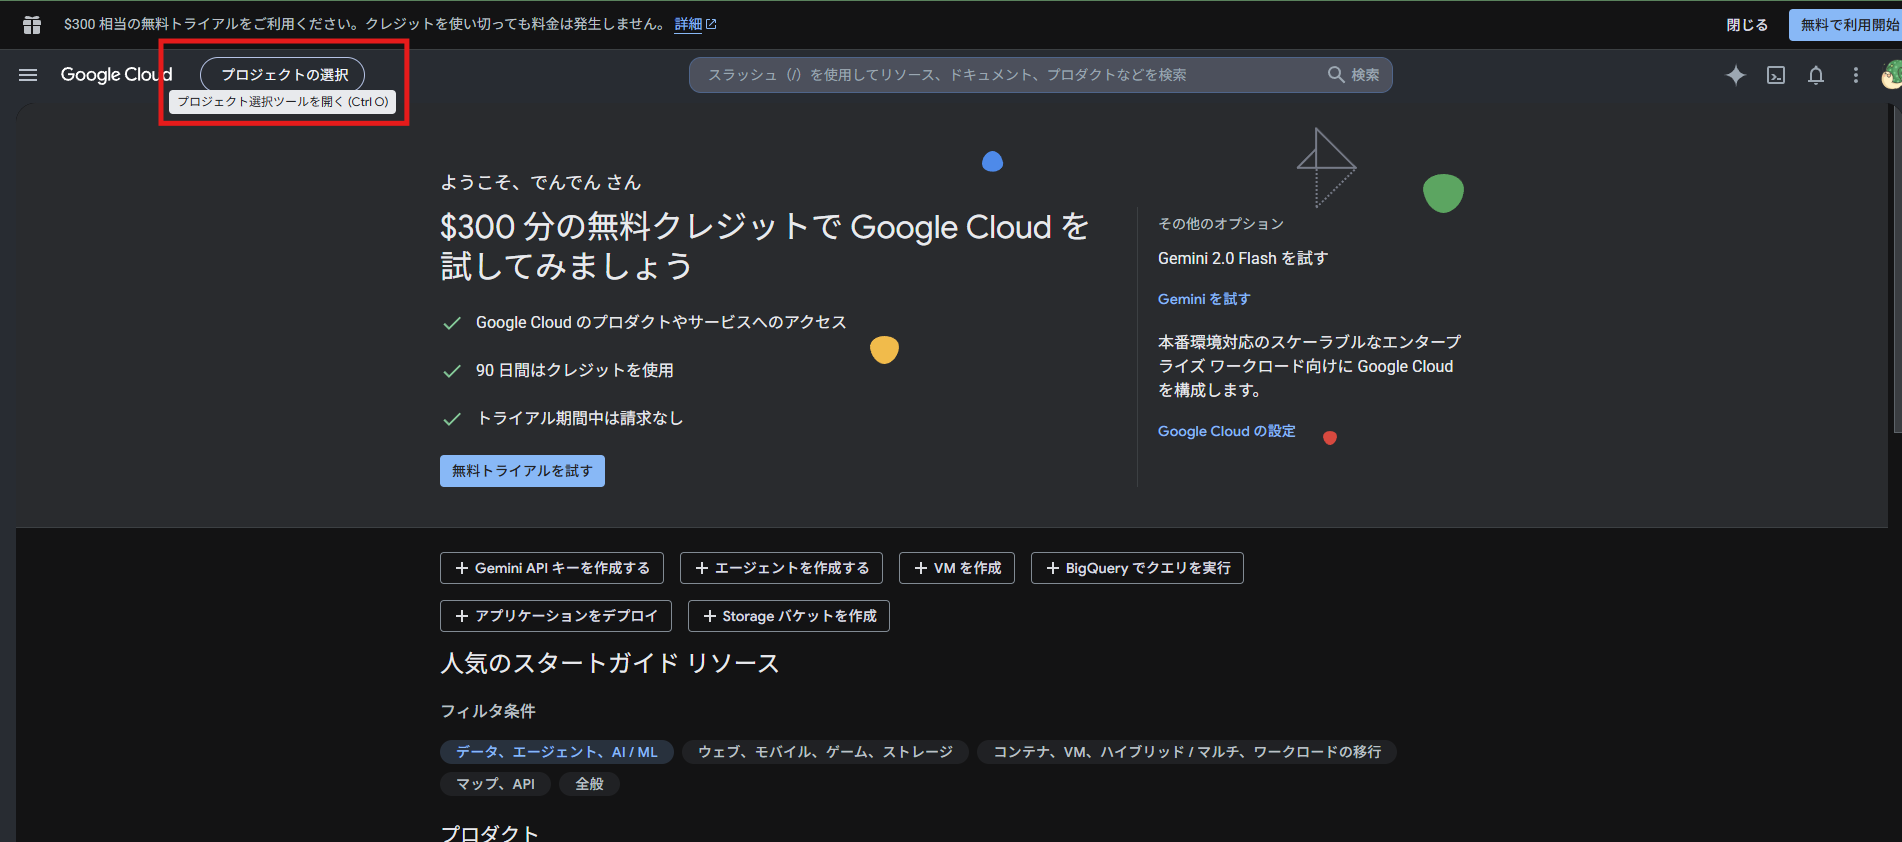Open the 詳細 link in trial banner
Screen dimensions: 1902x842
click(695, 24)
